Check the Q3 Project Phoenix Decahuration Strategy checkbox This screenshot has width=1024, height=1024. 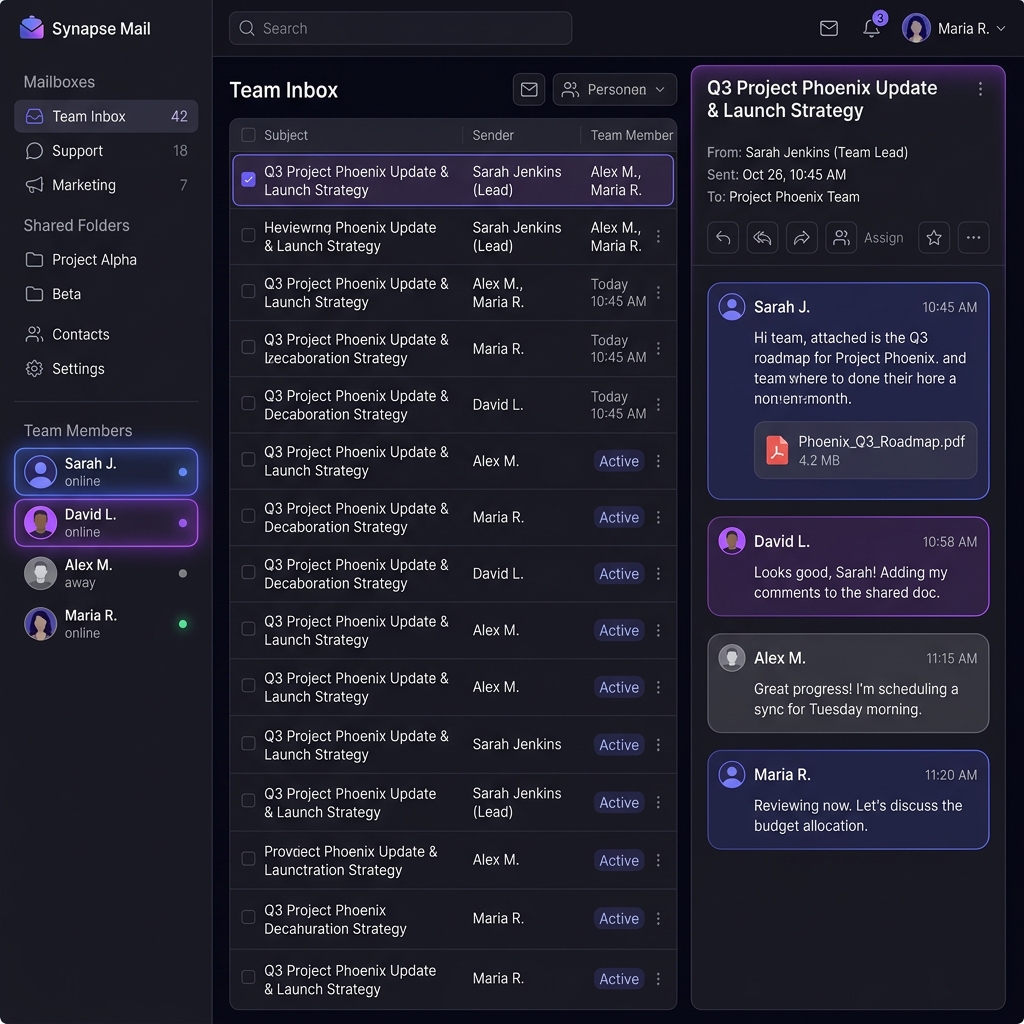click(248, 918)
